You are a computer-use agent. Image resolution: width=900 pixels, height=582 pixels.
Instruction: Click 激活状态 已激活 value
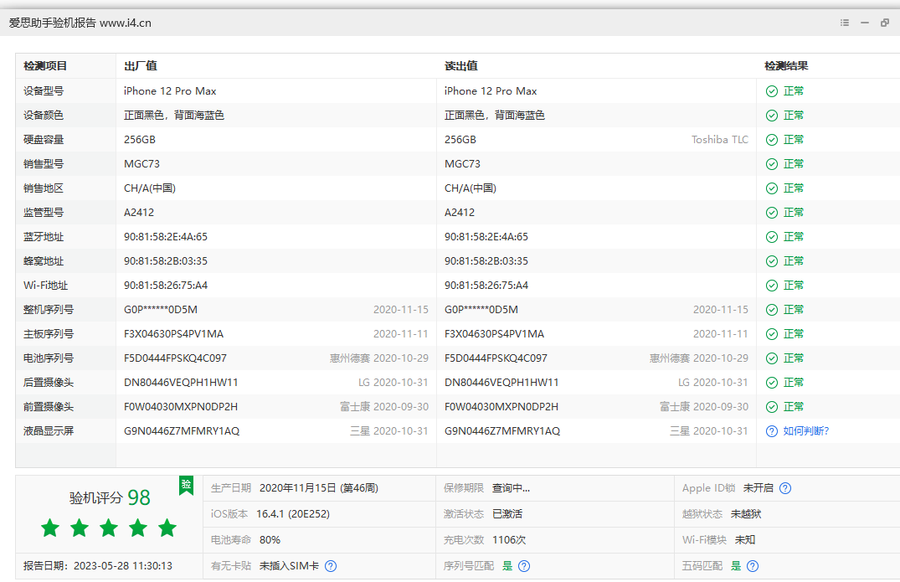click(507, 514)
